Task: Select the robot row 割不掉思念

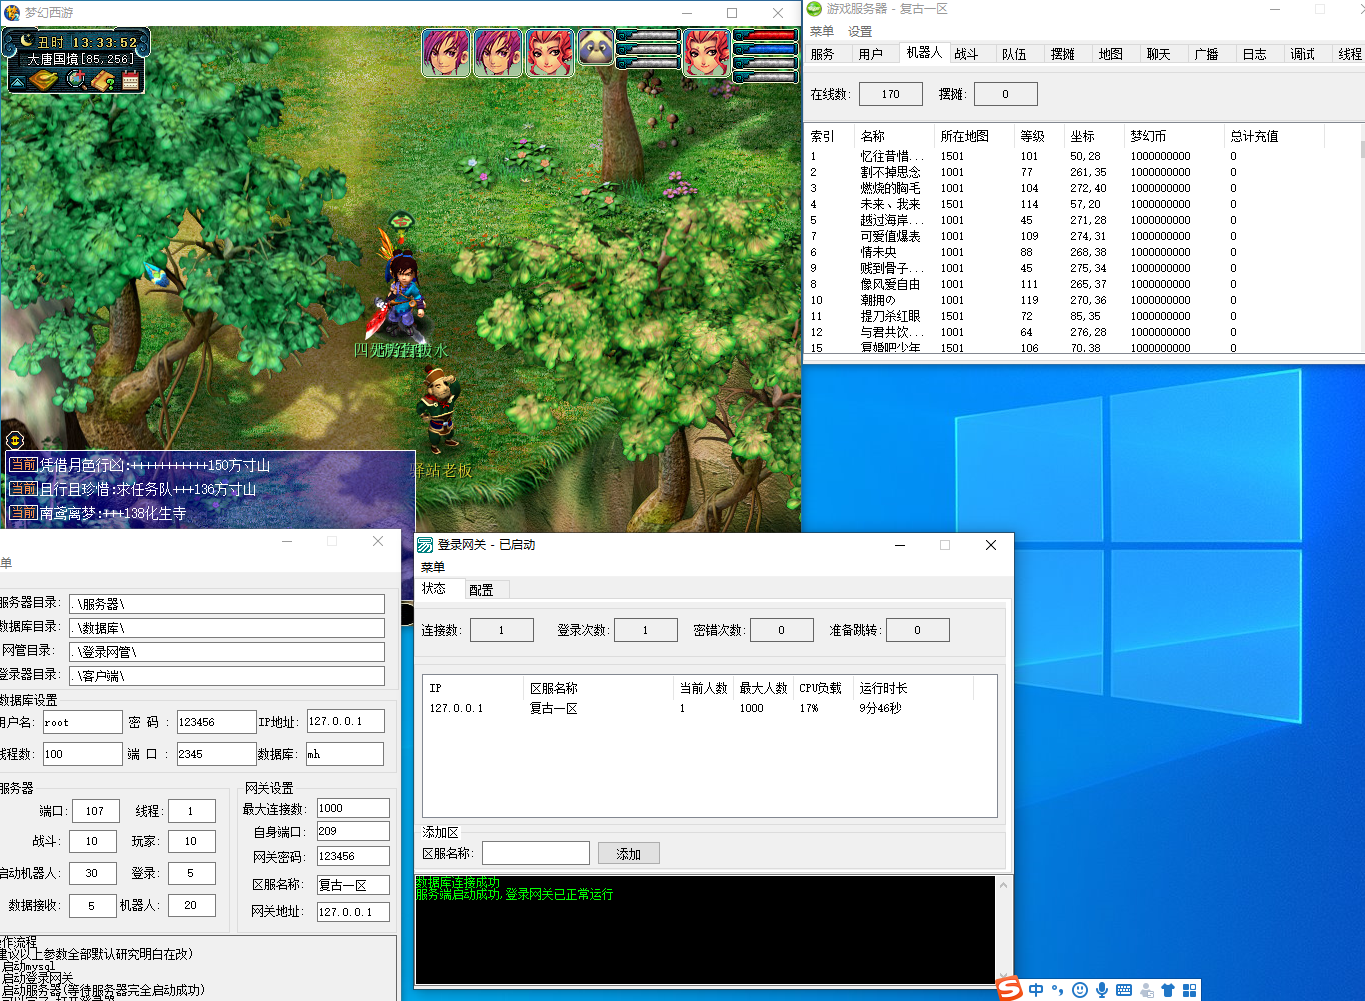Action: click(x=1083, y=172)
